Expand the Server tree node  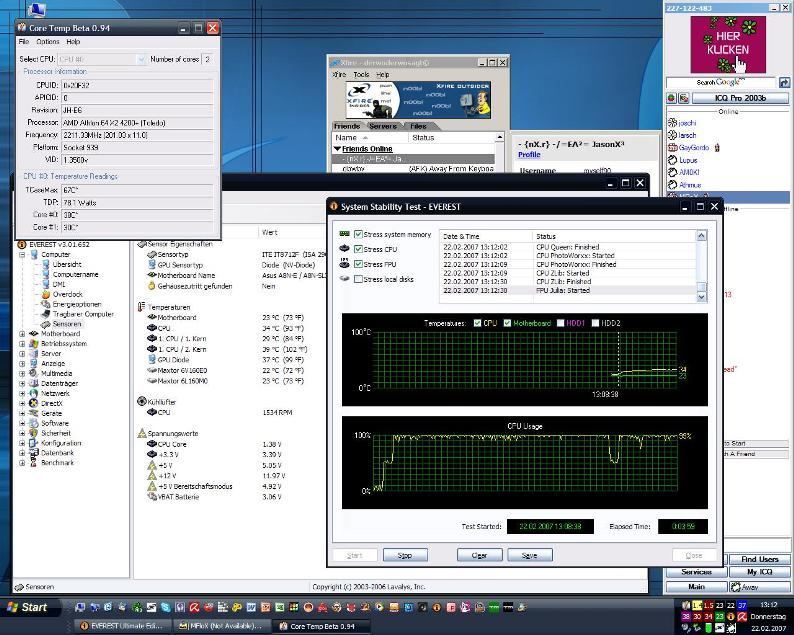click(22, 353)
